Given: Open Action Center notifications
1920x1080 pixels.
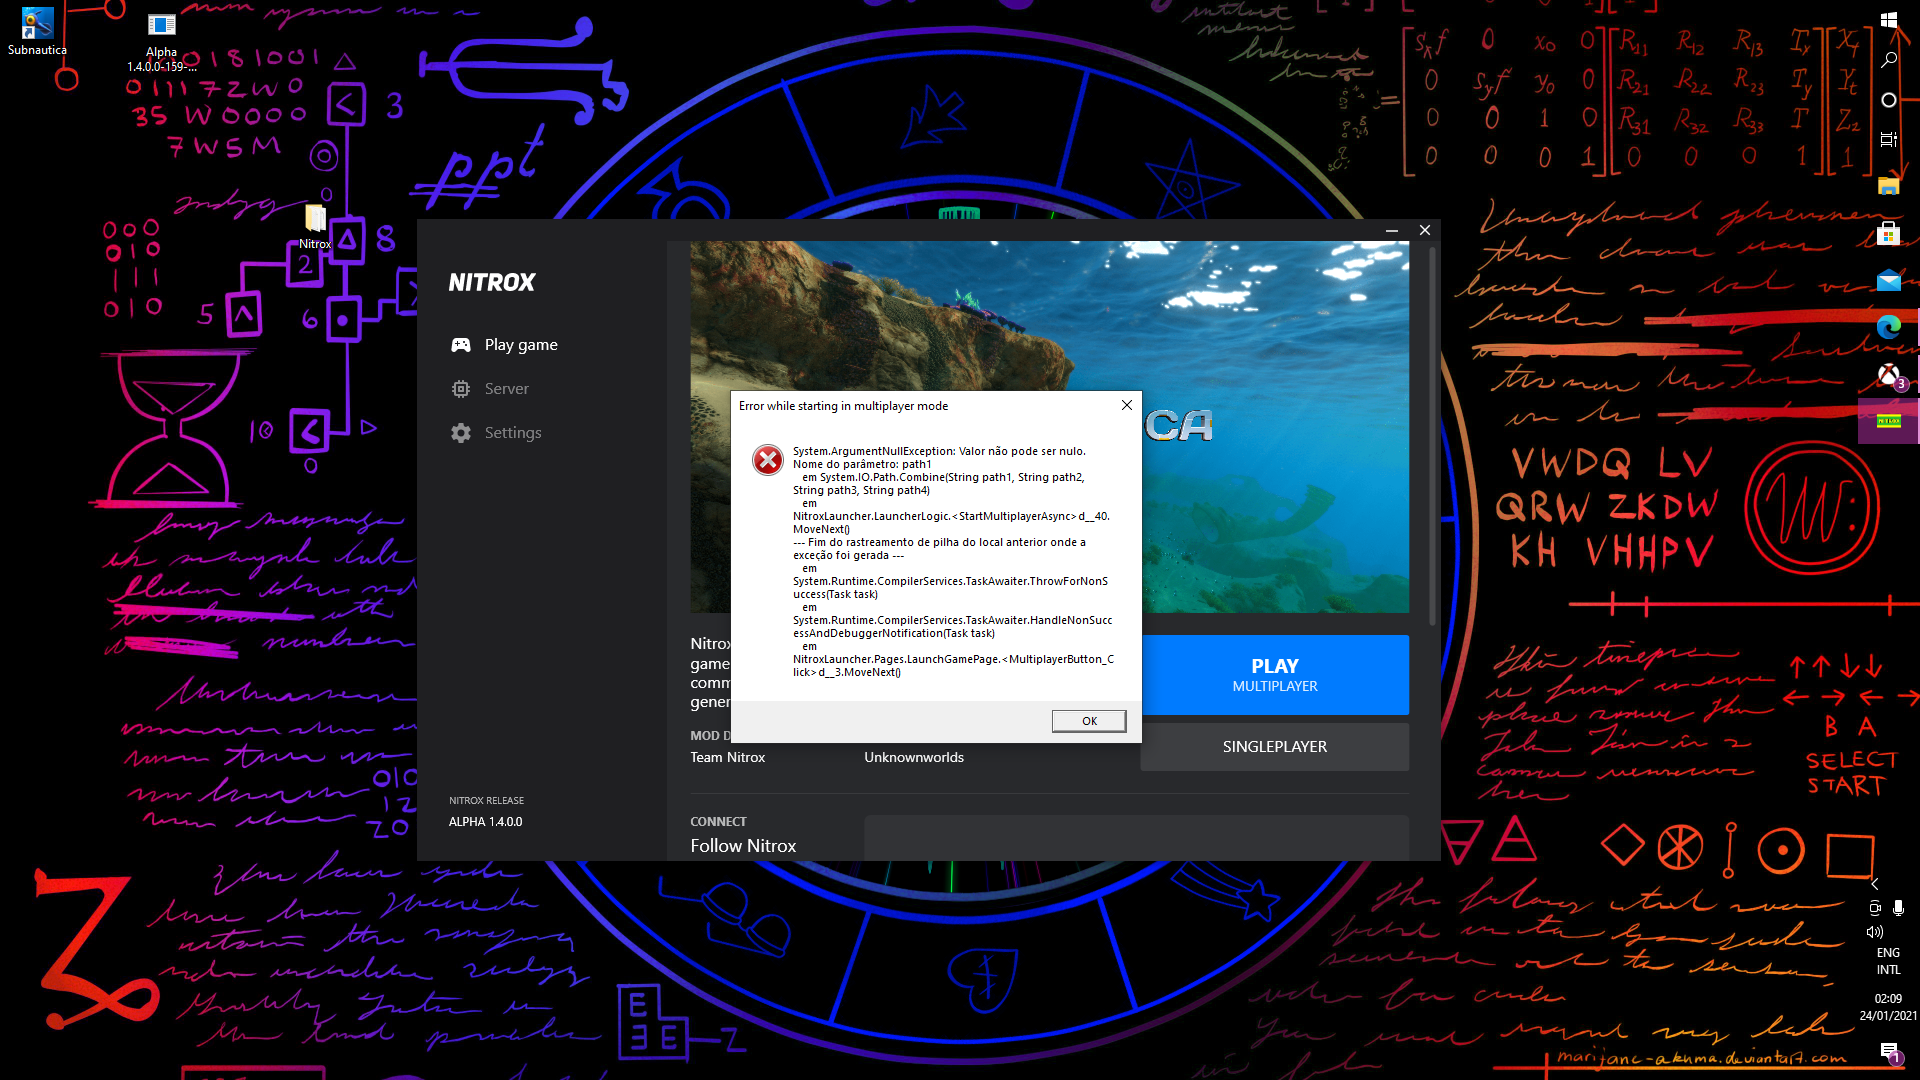Looking at the screenshot, I should pos(1888,1052).
